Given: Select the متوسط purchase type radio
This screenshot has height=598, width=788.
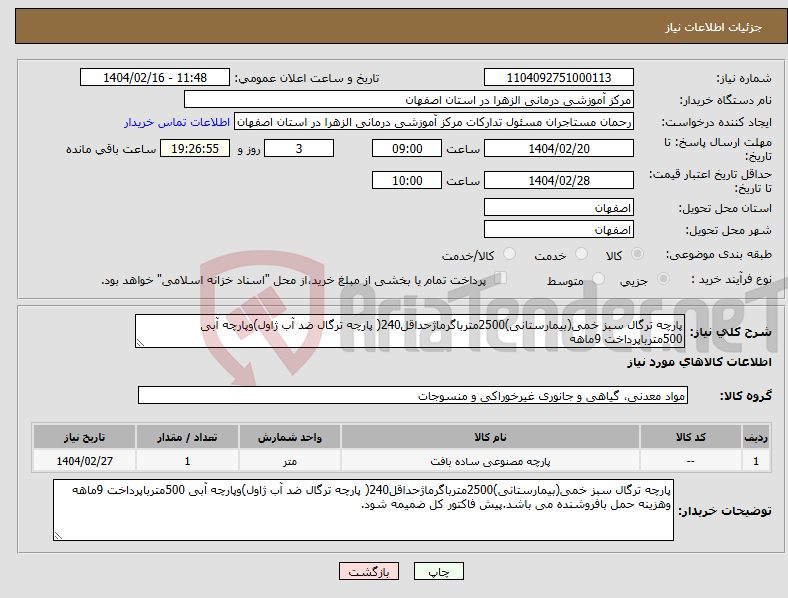Looking at the screenshot, I should click(599, 278).
